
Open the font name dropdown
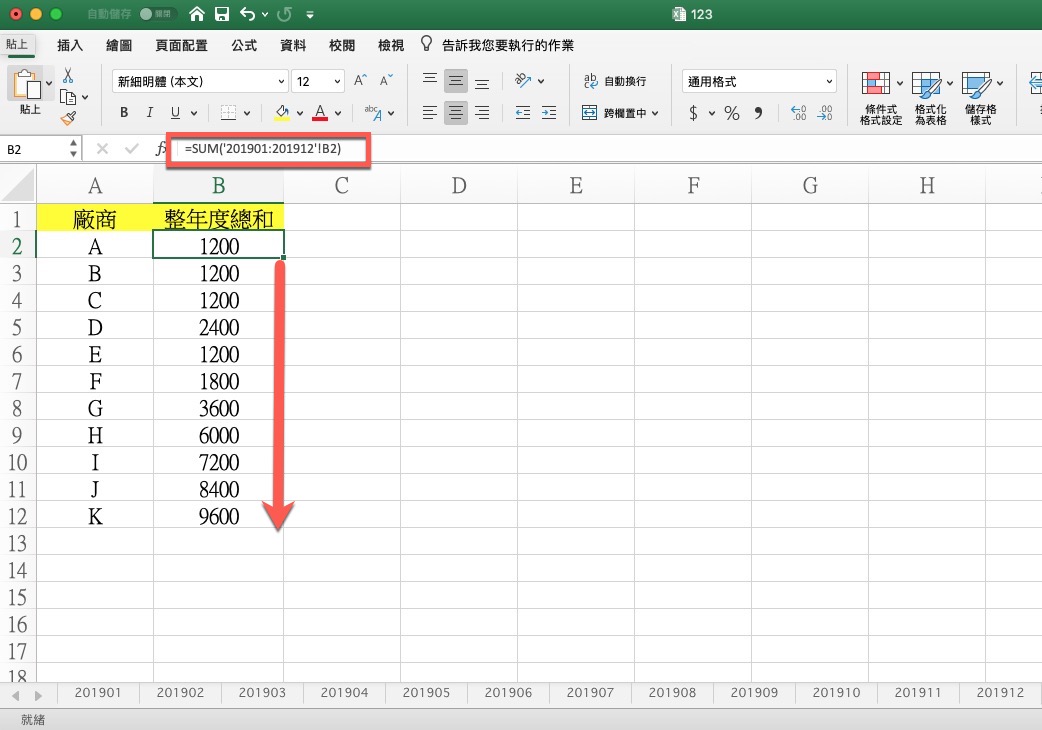(x=200, y=82)
